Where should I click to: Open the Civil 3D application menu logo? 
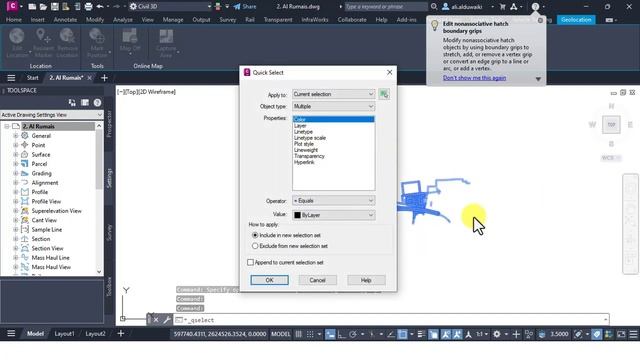pyautogui.click(x=12, y=6)
